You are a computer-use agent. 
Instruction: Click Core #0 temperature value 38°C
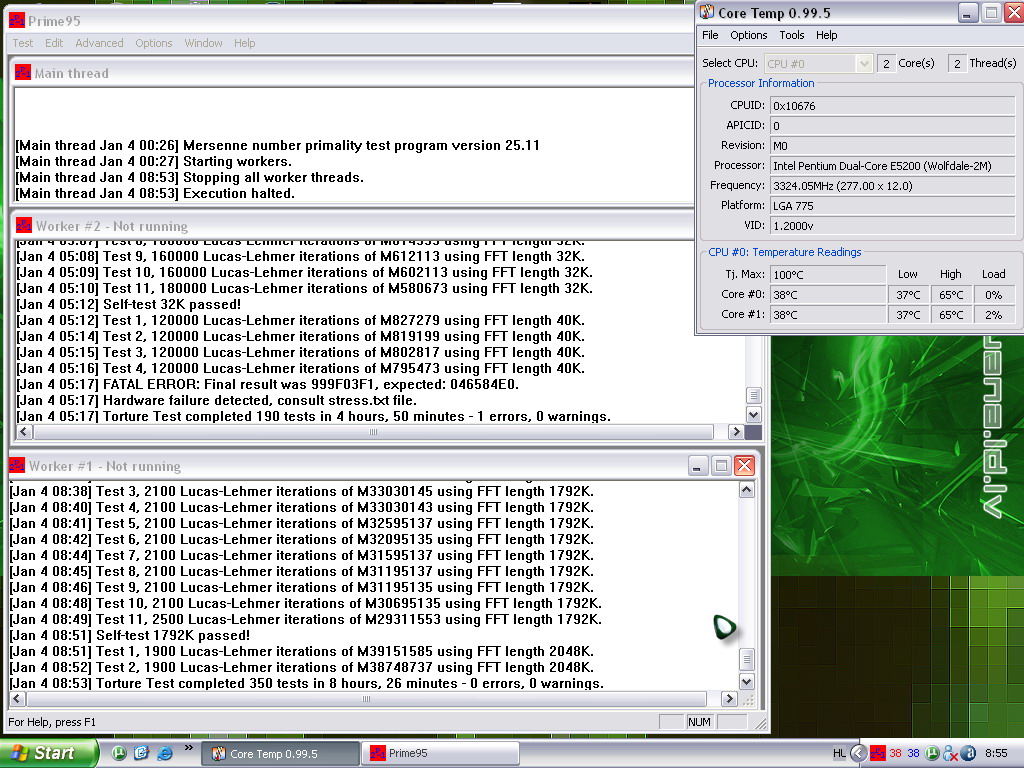(x=827, y=295)
